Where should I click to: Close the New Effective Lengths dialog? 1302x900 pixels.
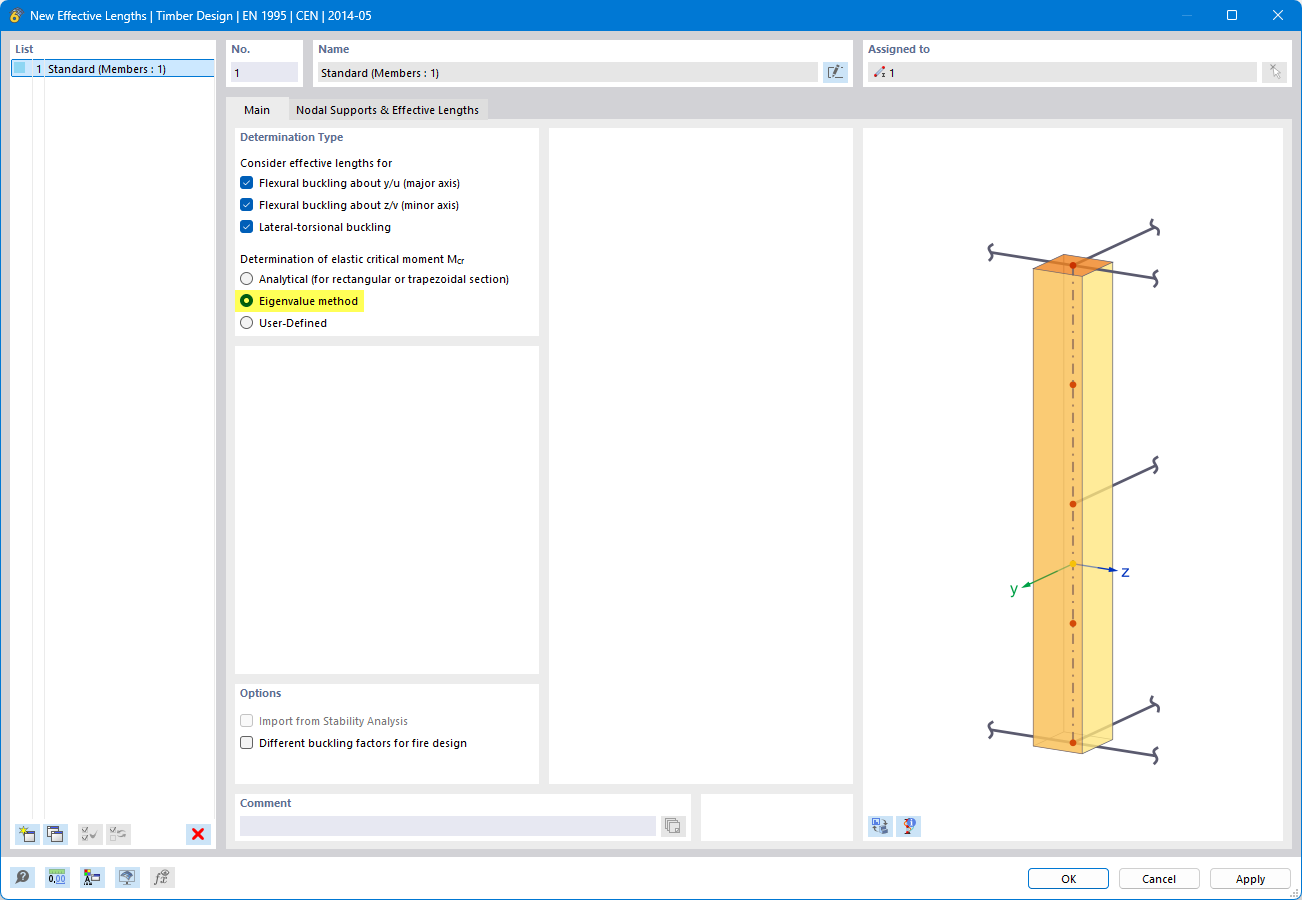(x=1278, y=15)
